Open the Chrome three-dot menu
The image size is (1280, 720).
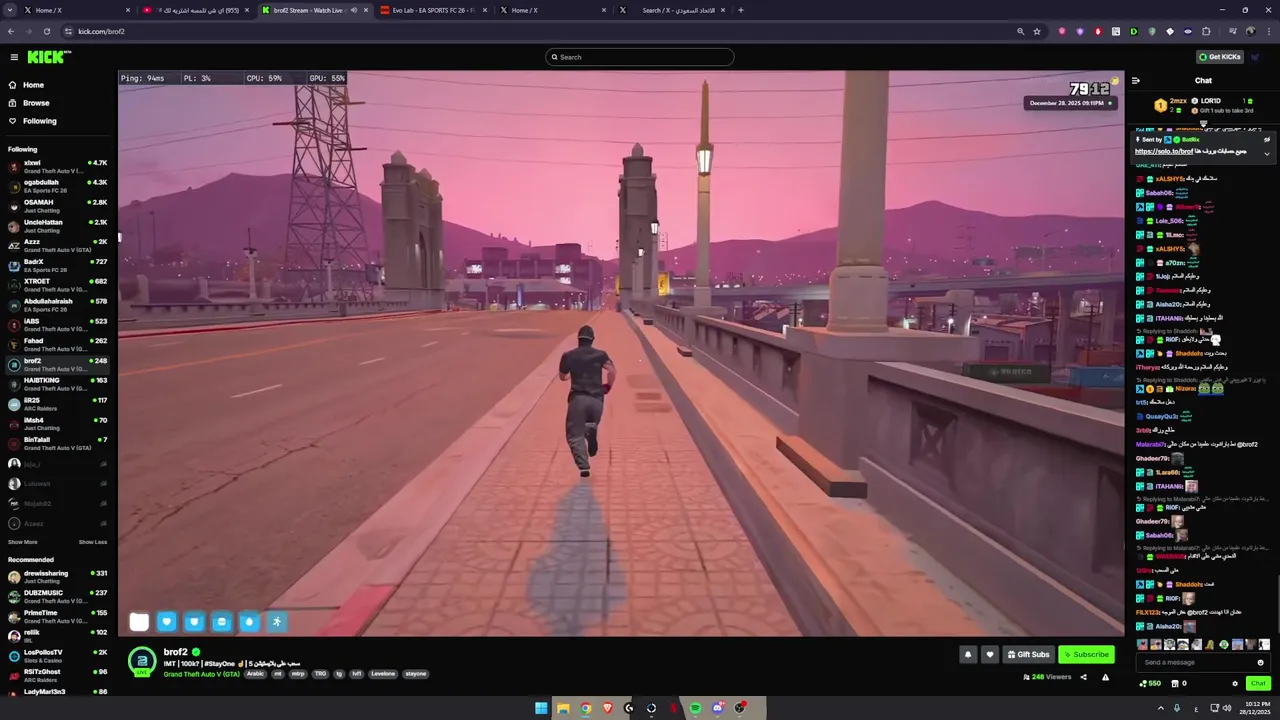1268,31
